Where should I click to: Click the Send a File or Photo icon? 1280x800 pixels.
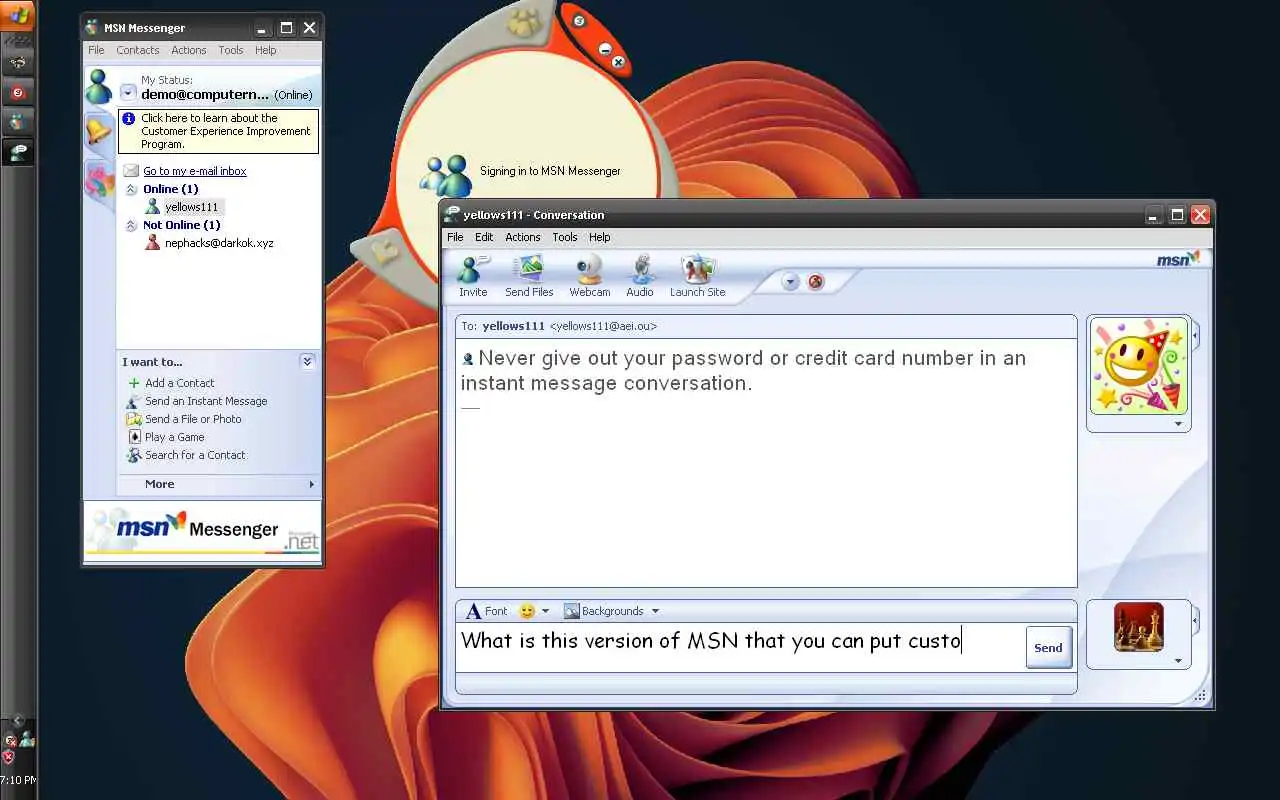pos(134,419)
